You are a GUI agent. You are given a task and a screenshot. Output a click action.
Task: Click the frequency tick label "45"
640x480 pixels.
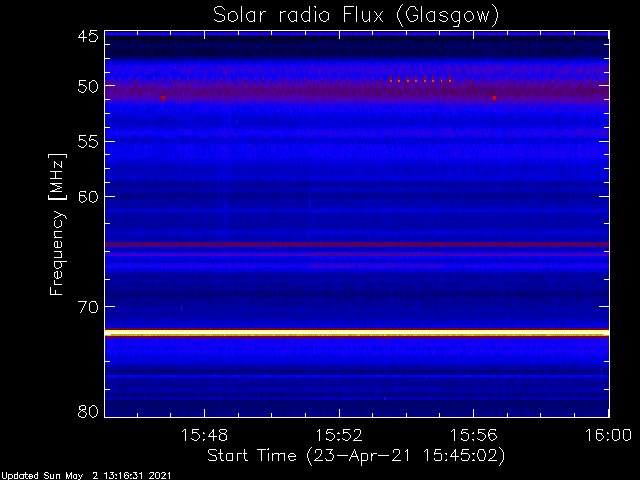click(88, 37)
